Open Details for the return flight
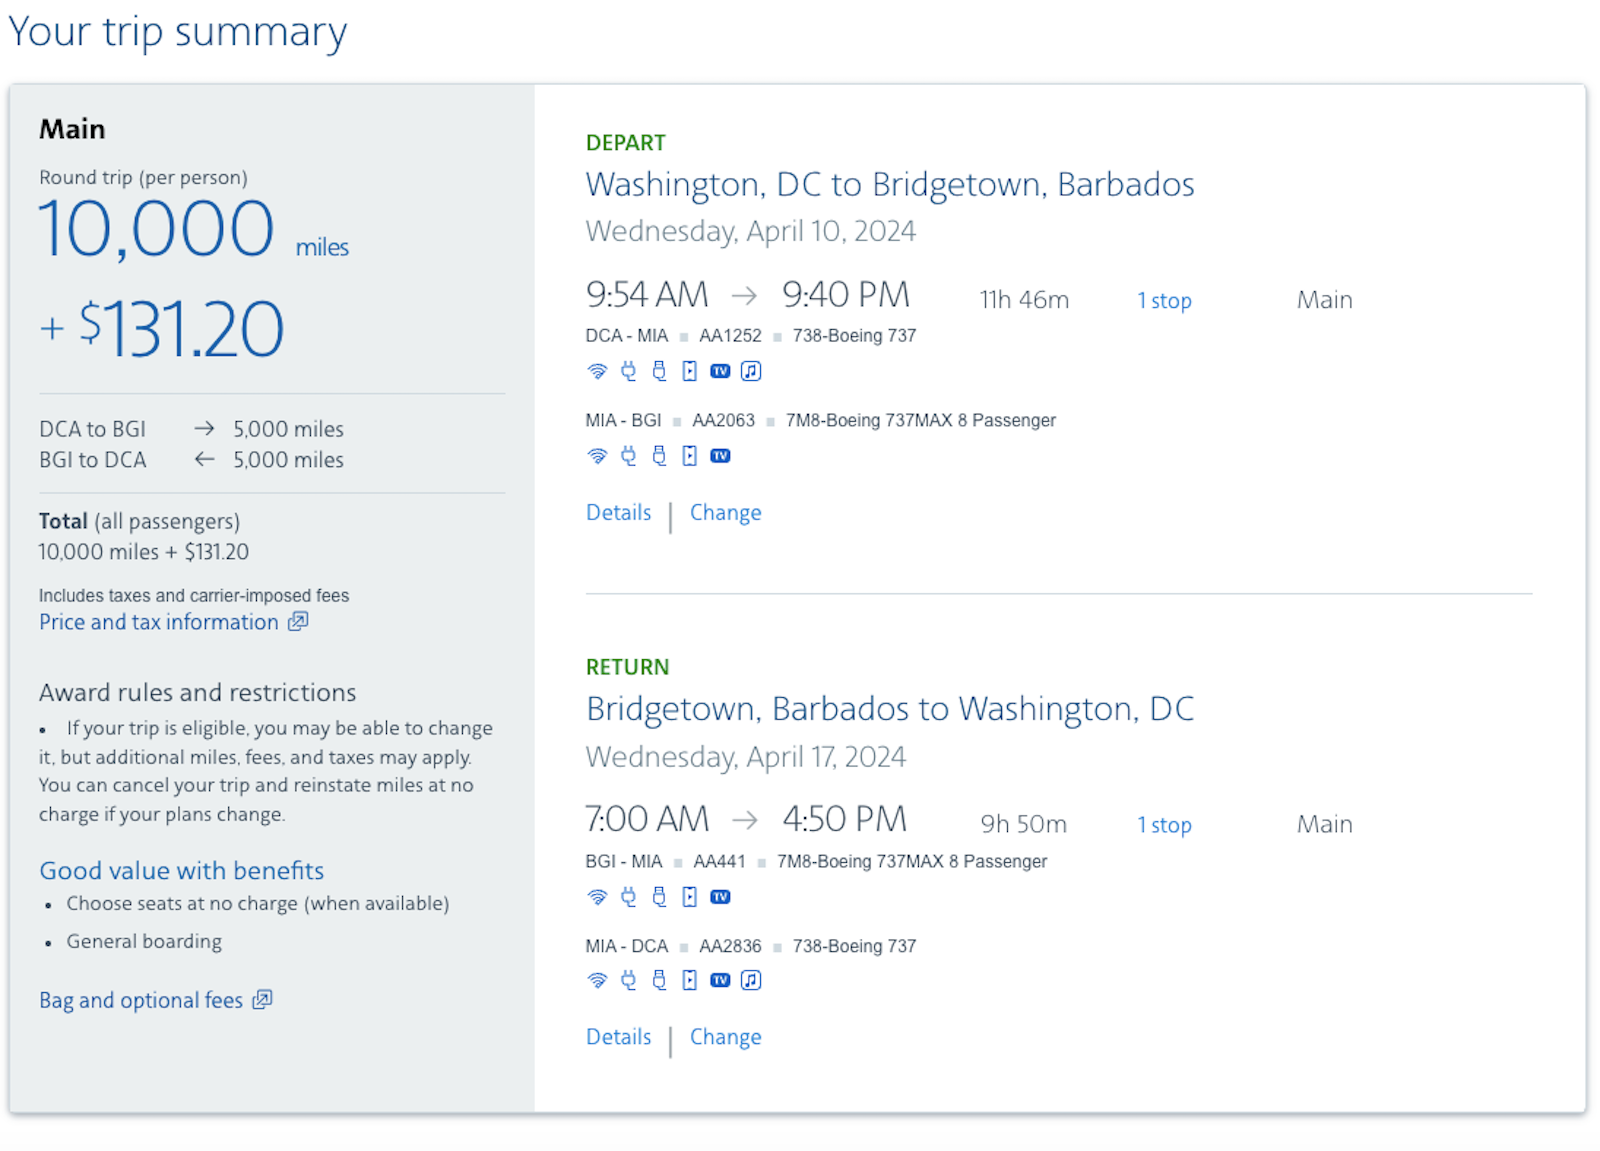 (x=618, y=1037)
